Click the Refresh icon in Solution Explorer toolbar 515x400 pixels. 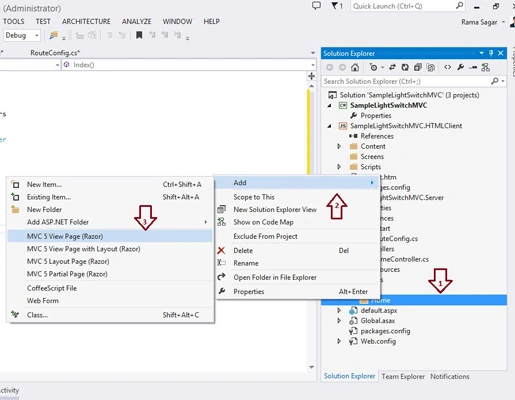405,67
